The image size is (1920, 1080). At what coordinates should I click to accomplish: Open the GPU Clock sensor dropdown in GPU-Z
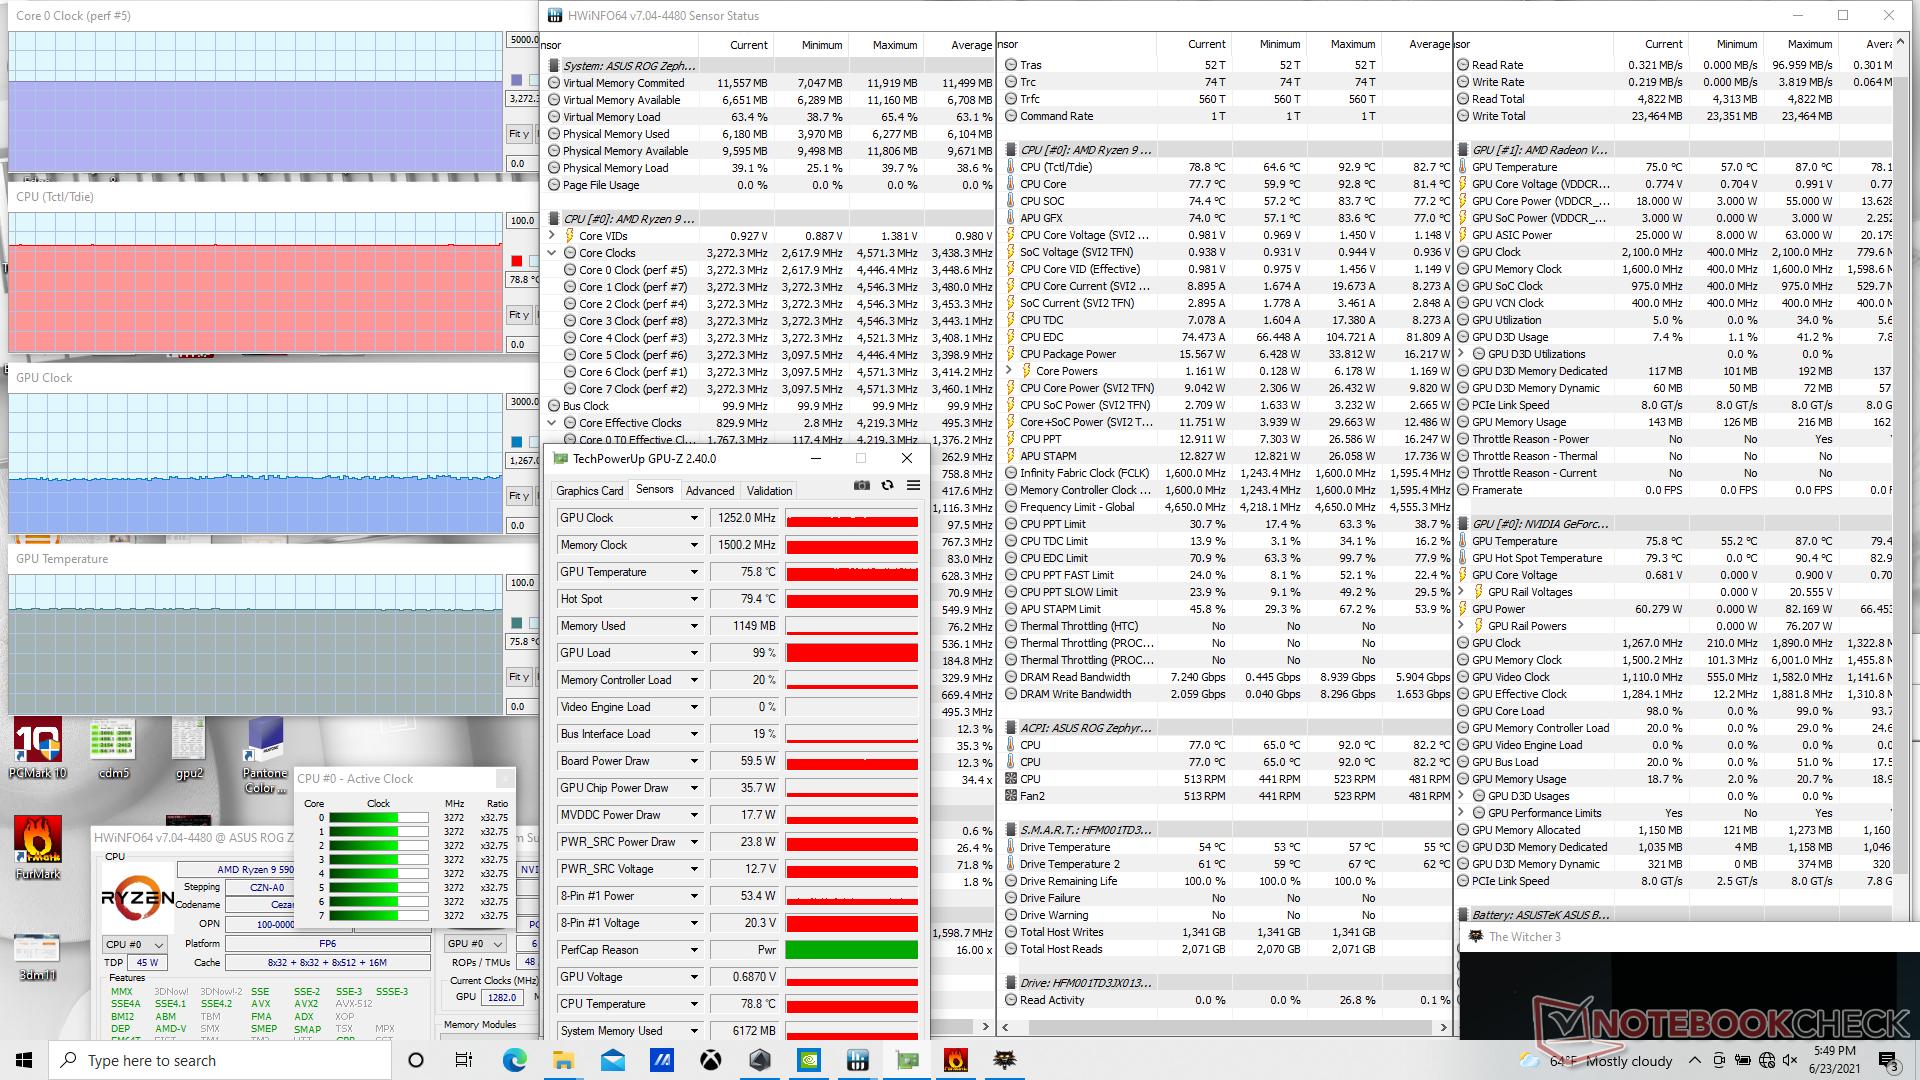pyautogui.click(x=694, y=518)
